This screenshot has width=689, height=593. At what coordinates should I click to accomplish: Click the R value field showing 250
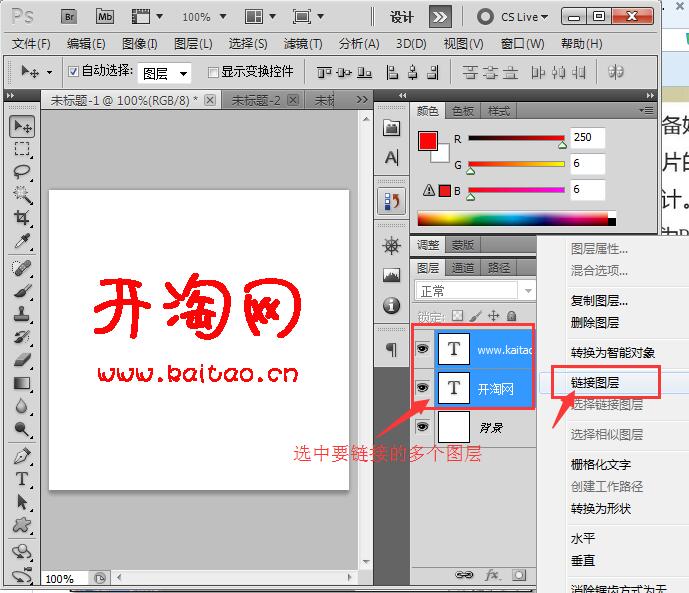point(588,137)
